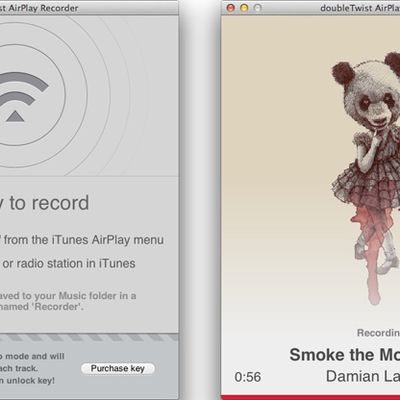
Task: Click the Purchase key button
Action: click(118, 368)
